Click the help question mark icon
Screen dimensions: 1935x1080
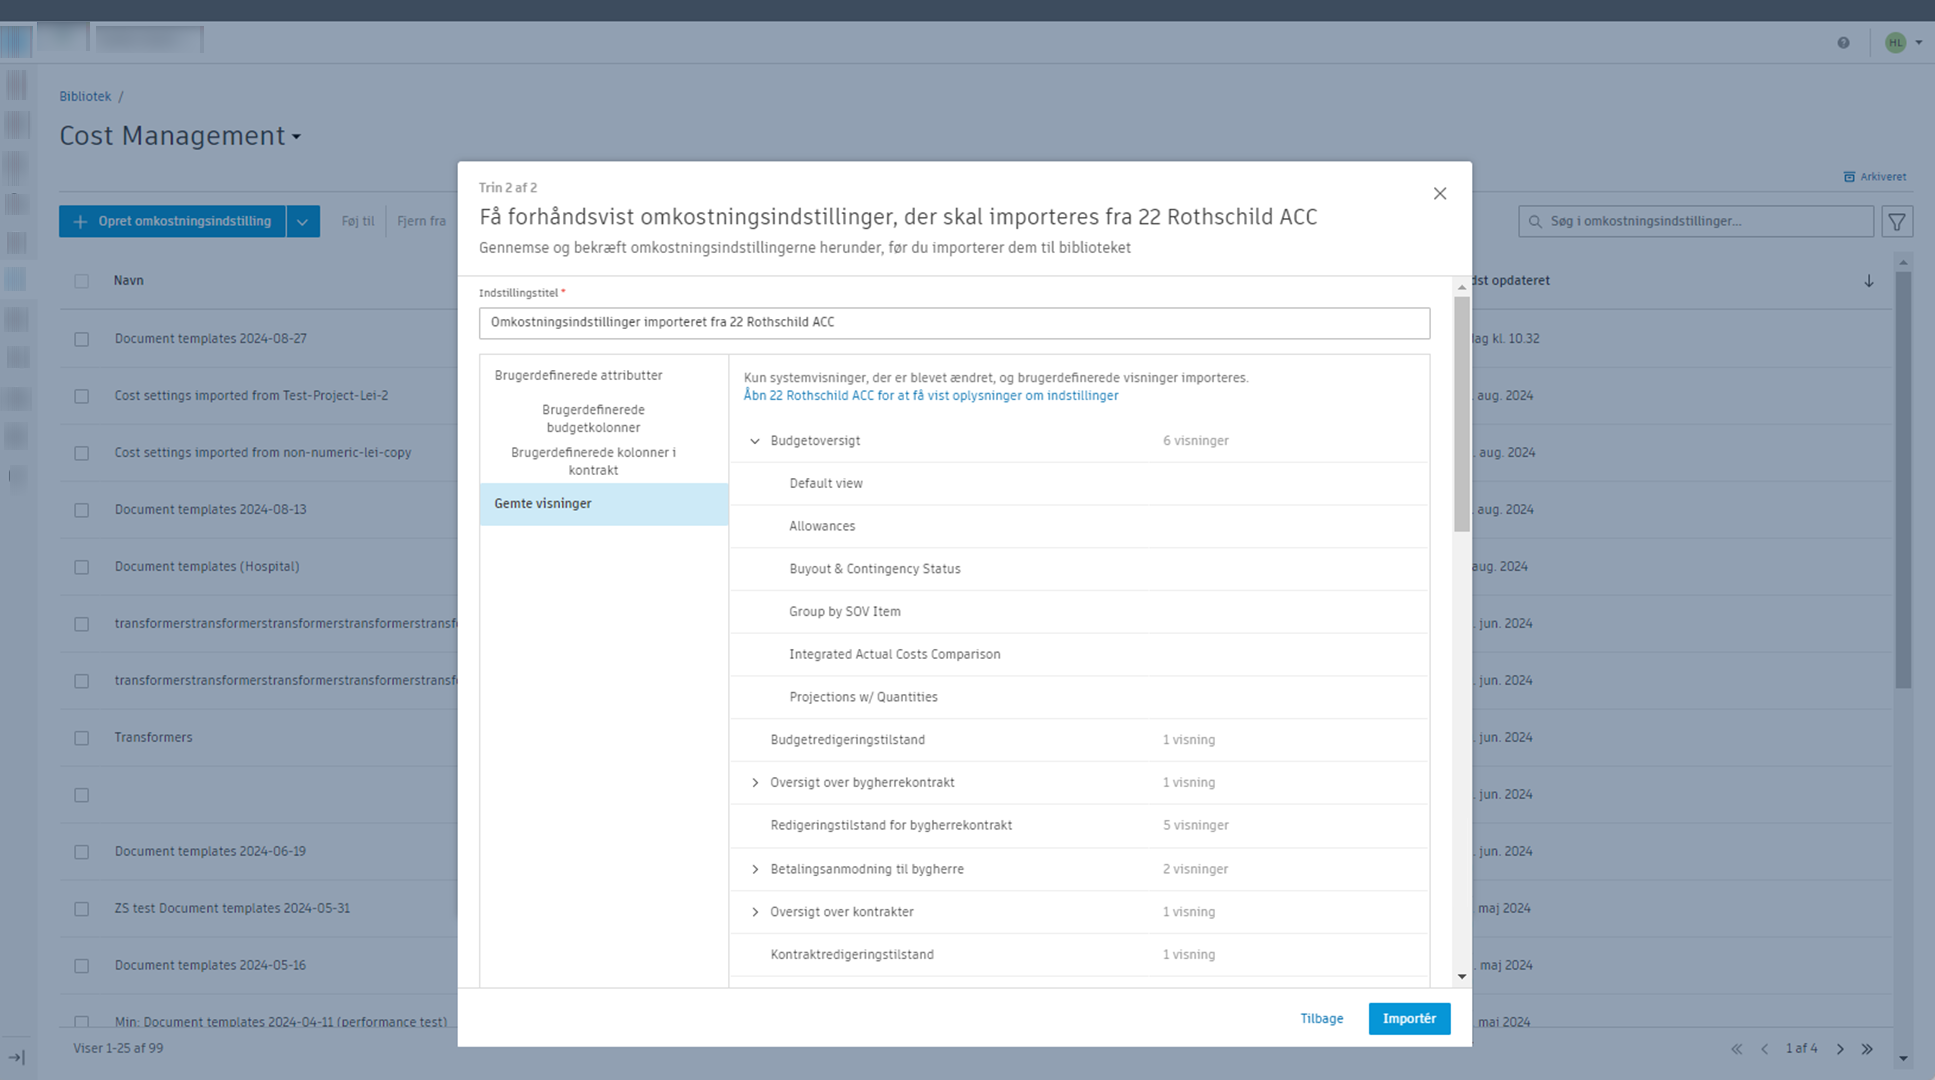[1843, 42]
